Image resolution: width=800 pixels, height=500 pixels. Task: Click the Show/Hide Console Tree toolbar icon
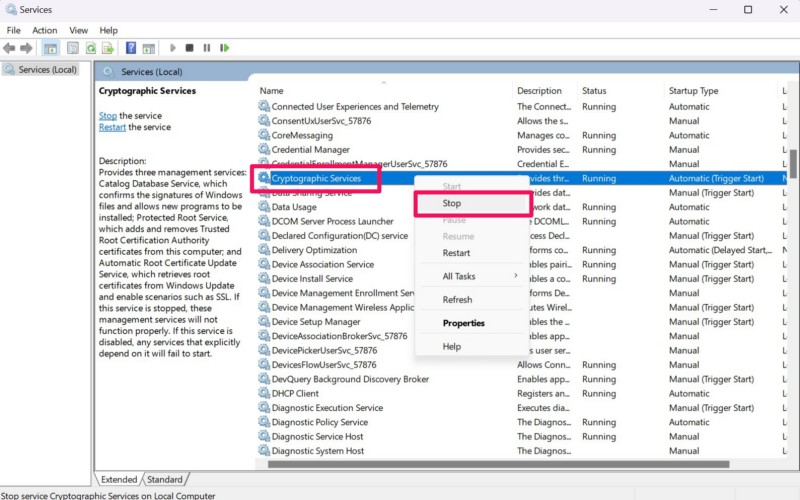point(50,47)
